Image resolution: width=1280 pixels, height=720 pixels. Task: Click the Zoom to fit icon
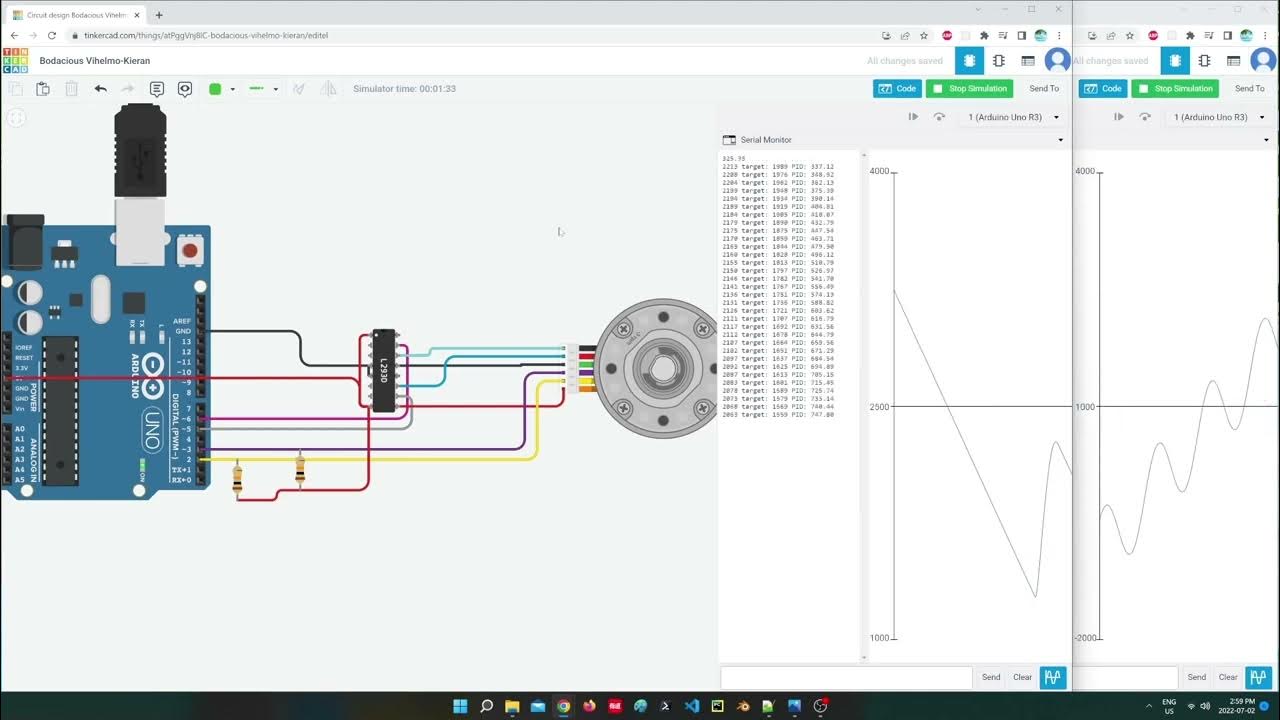tap(16, 118)
